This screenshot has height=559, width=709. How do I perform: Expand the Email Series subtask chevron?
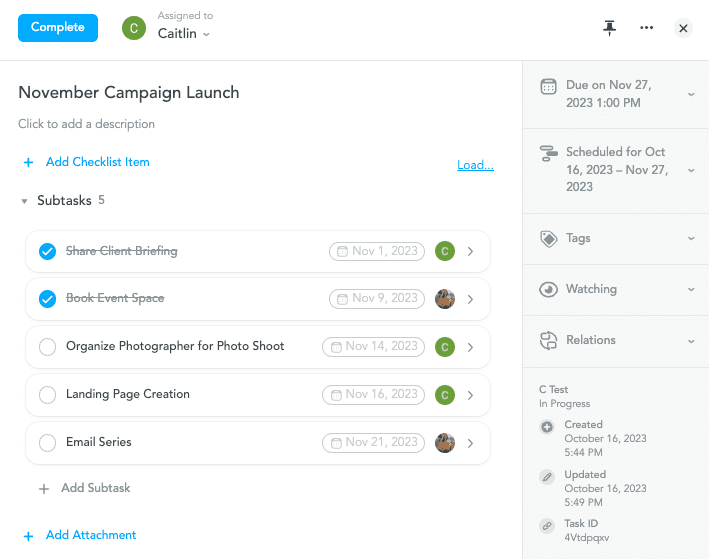pyautogui.click(x=471, y=443)
